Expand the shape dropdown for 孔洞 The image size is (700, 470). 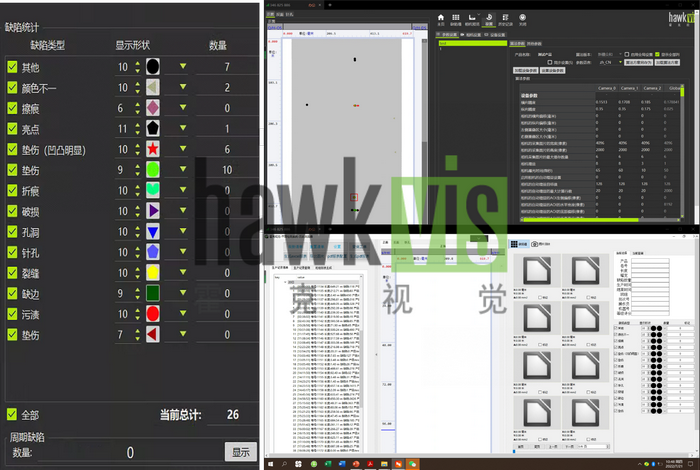pos(183,231)
